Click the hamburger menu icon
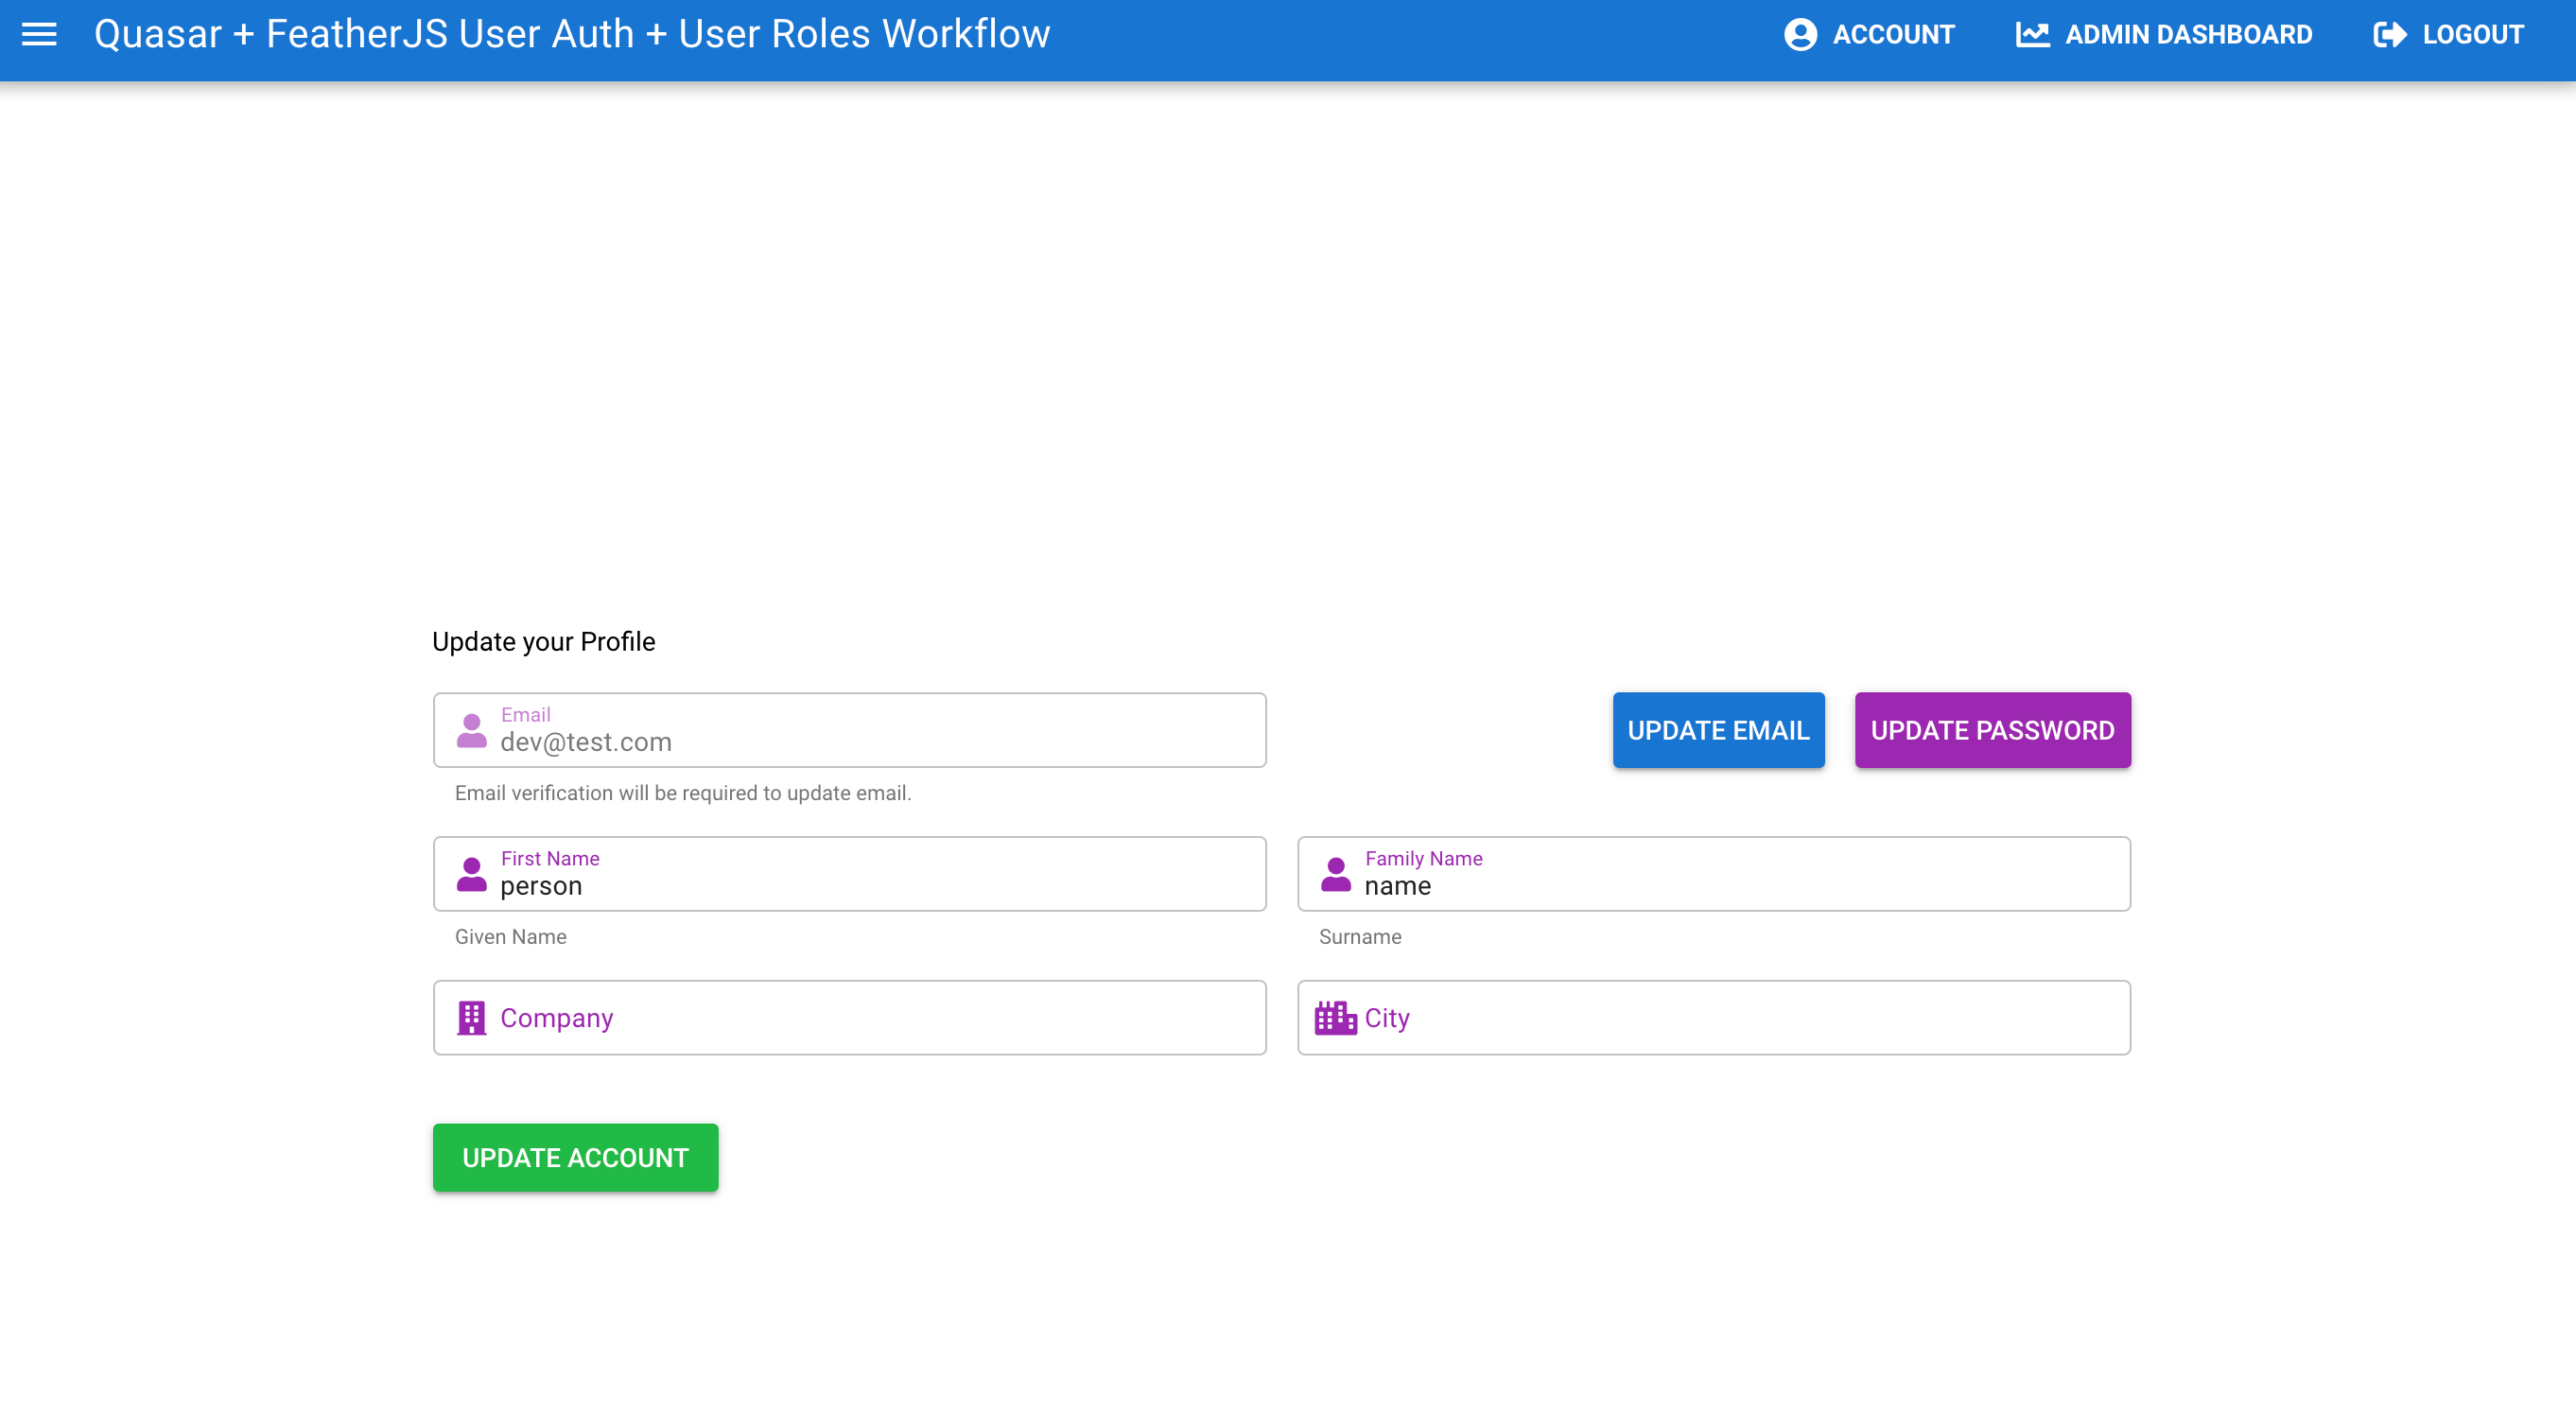The height and width of the screenshot is (1413, 2576). pos(38,35)
